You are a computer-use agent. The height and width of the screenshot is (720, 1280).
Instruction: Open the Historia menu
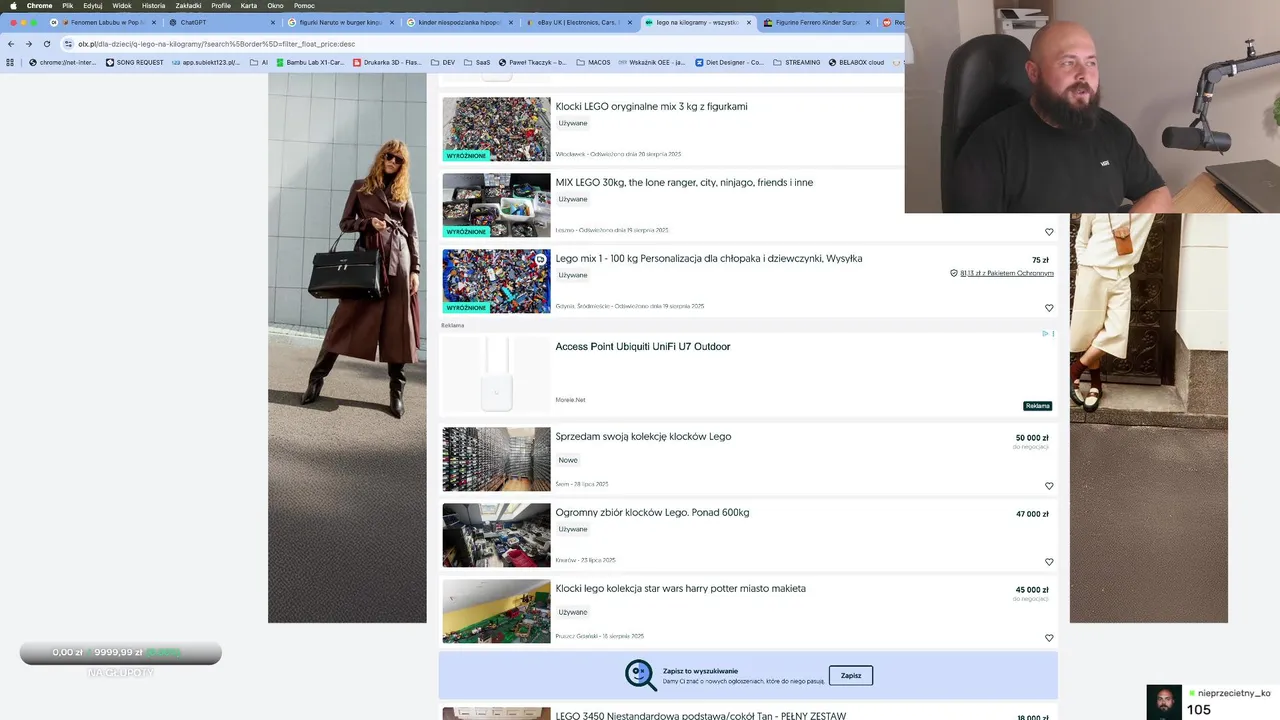(153, 5)
